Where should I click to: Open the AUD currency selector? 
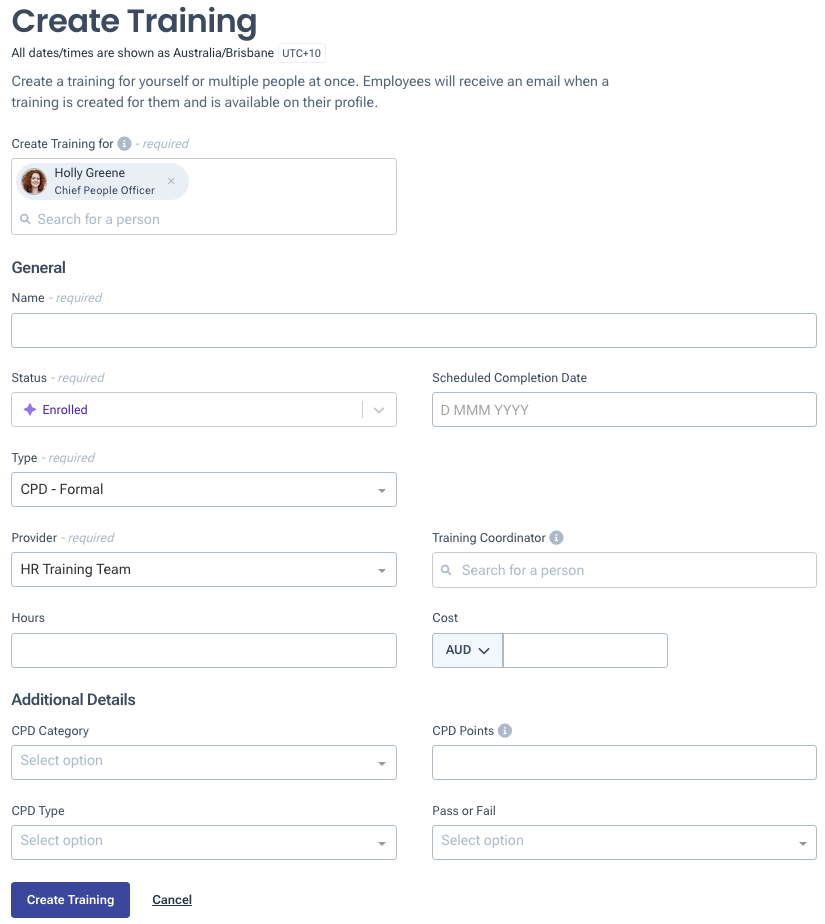[x=467, y=650]
